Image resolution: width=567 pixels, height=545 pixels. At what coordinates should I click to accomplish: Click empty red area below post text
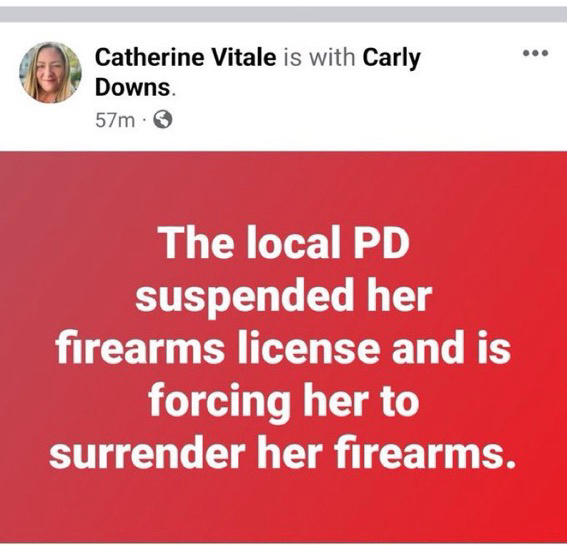284,506
